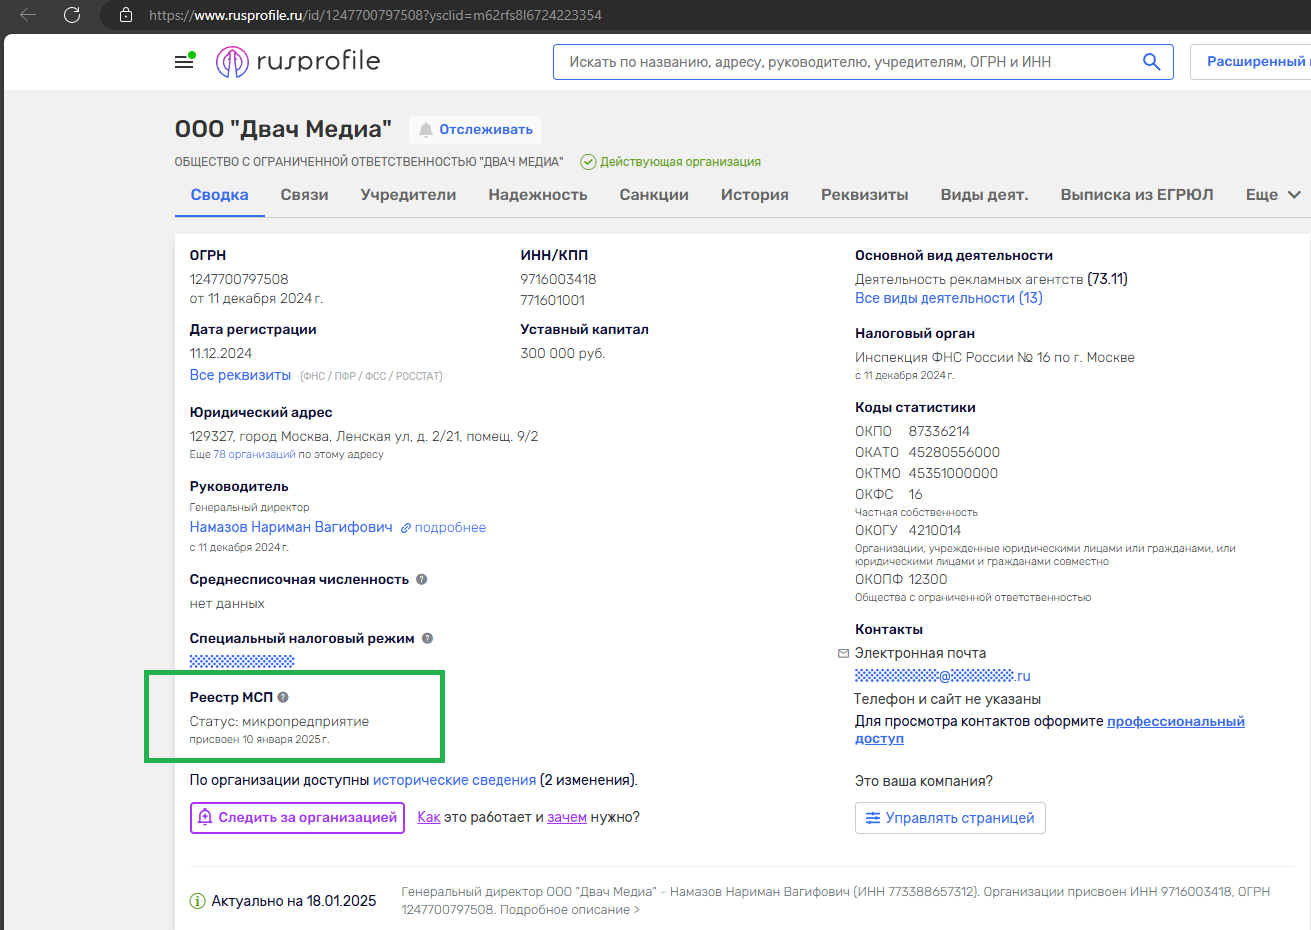Click the Отслеживать button
Viewport: 1311px width, 930px height.
pyautogui.click(x=475, y=130)
